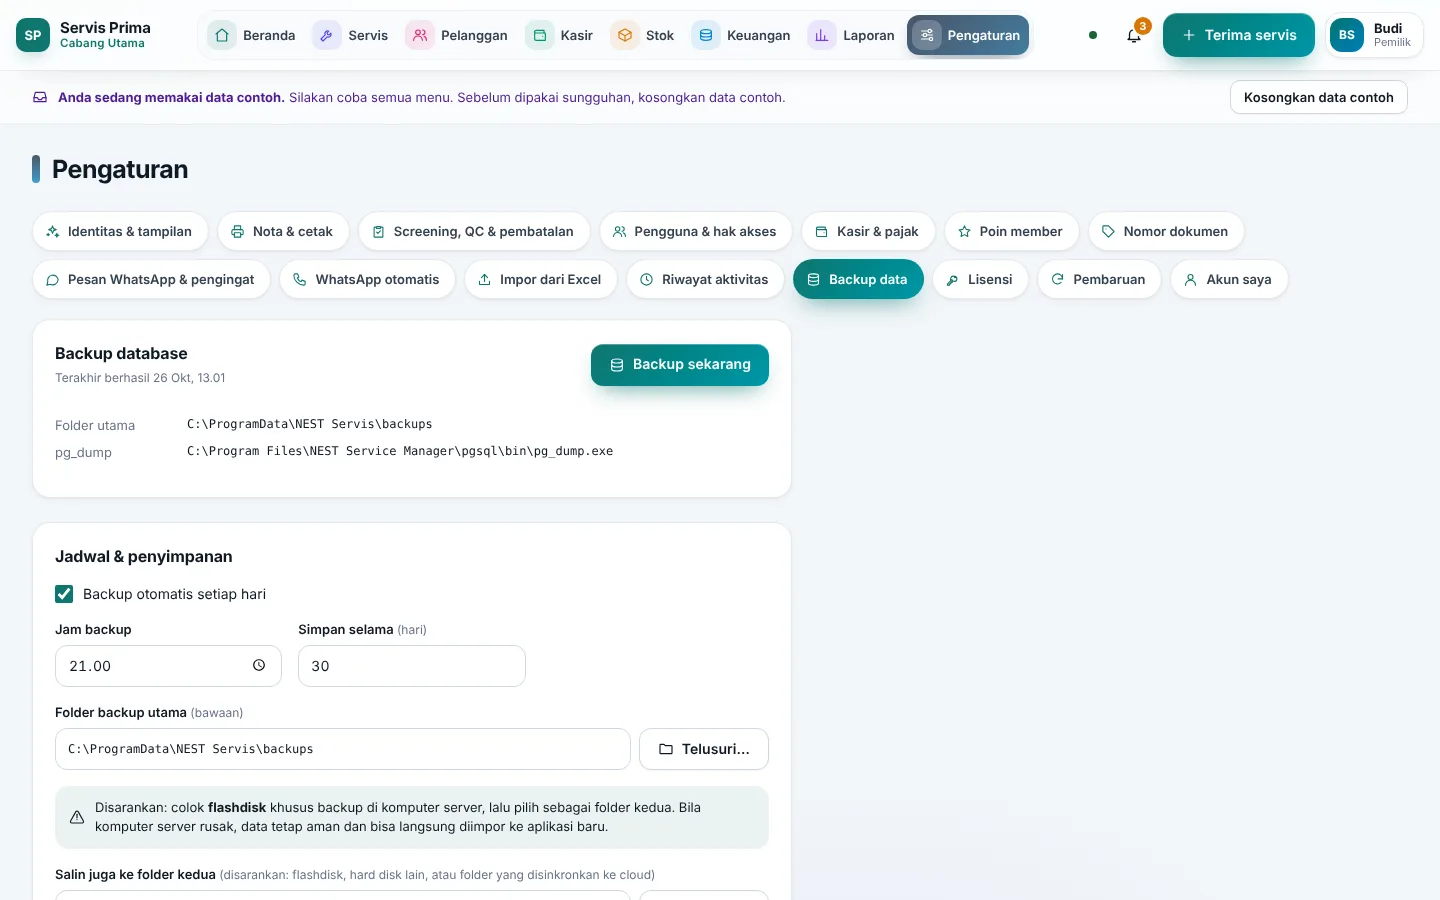The image size is (1440, 900).
Task: Open Laporan via the bar chart icon
Action: (822, 35)
